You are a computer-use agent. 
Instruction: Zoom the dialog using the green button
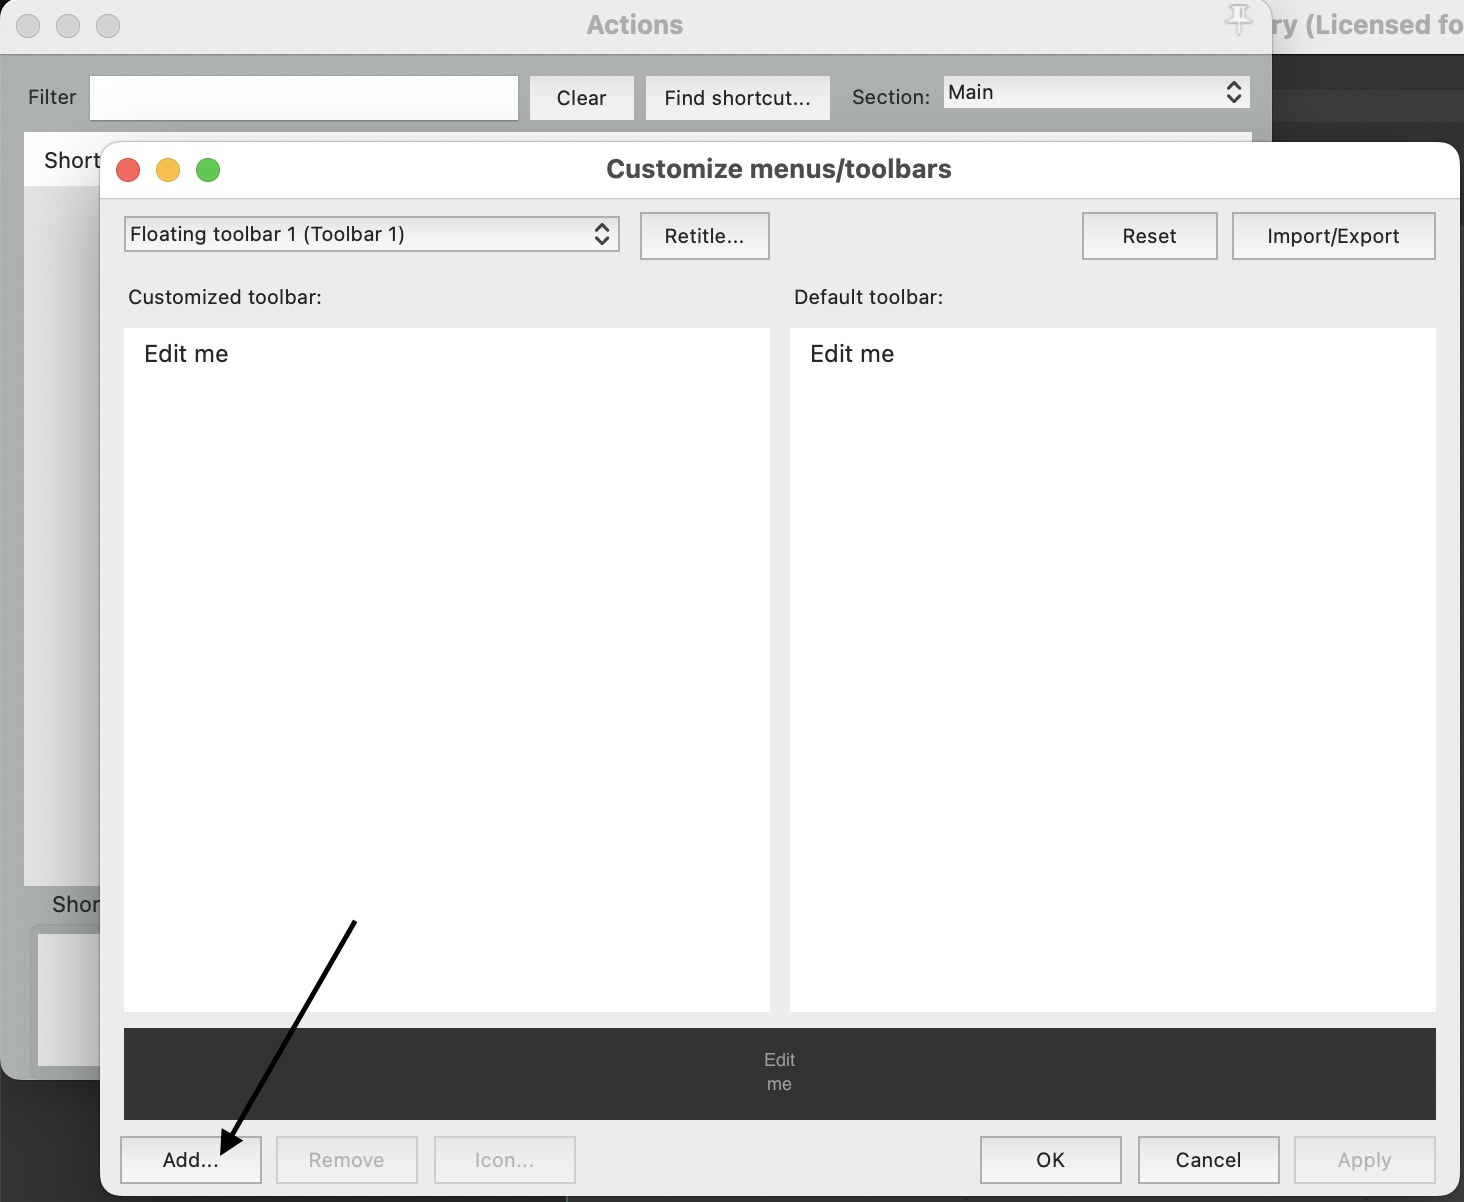tap(208, 170)
